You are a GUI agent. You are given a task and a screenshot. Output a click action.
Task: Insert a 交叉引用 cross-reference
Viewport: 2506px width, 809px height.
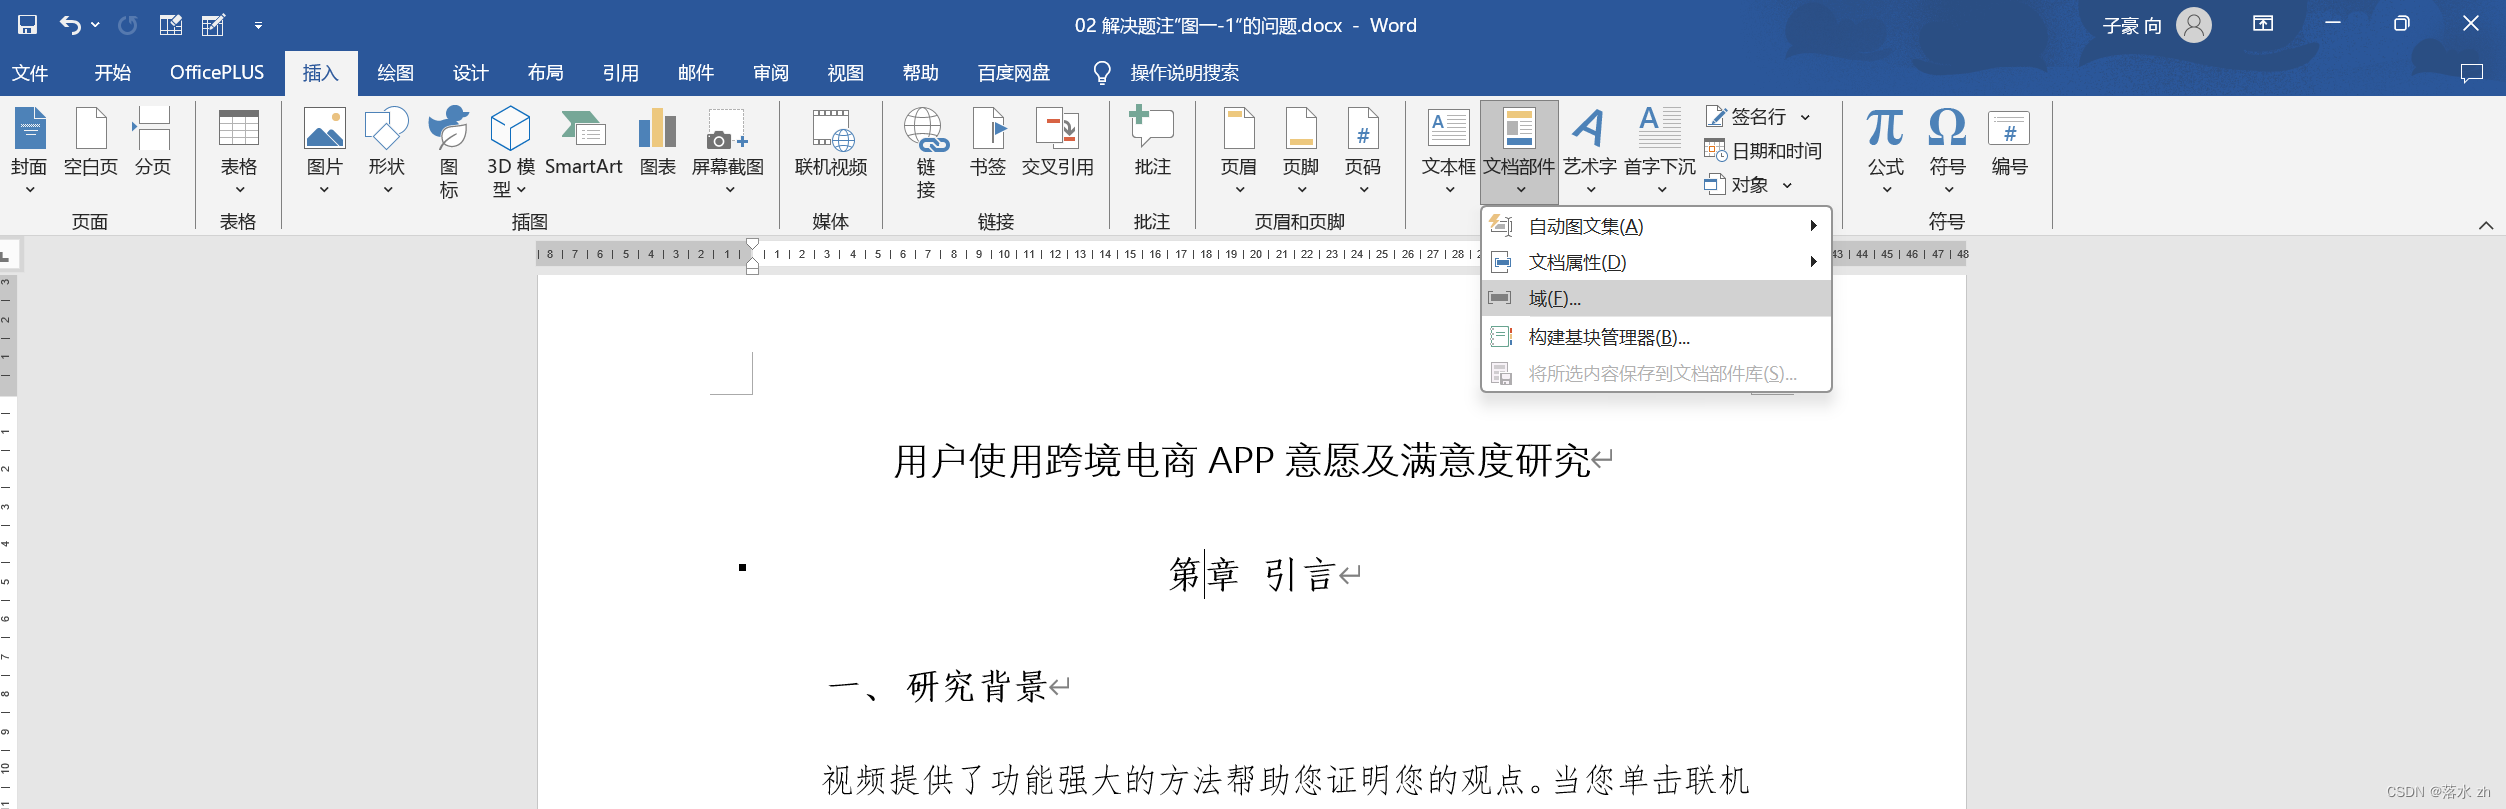(x=1058, y=142)
